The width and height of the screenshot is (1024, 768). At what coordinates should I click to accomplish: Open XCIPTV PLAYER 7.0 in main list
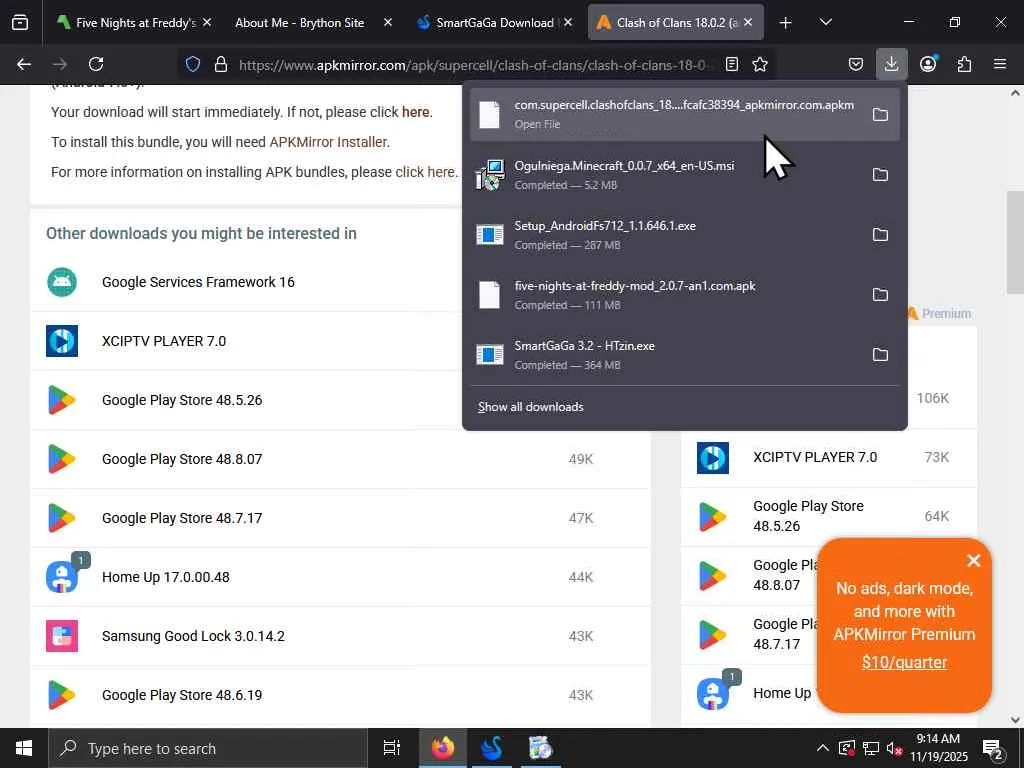[164, 341]
